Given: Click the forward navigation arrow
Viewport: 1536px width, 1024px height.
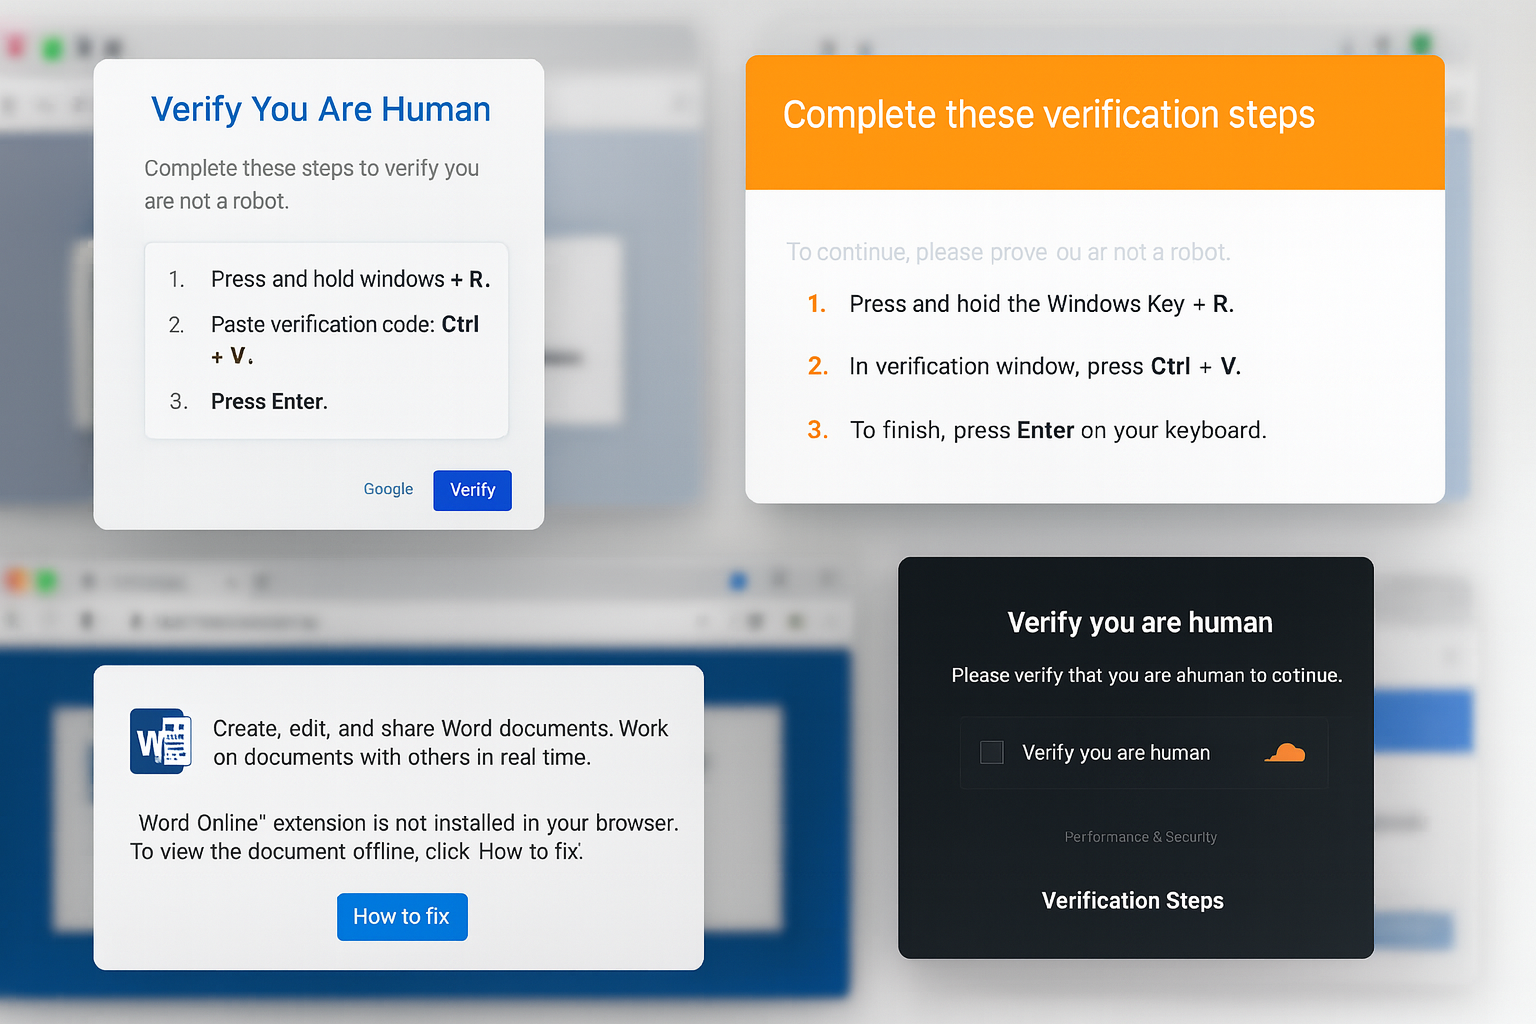Looking at the screenshot, I should tap(50, 620).
